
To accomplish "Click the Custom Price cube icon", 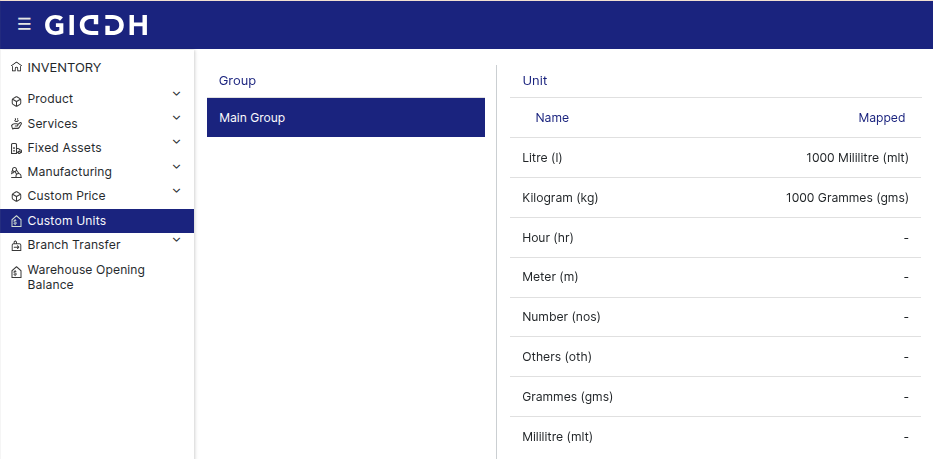I will coord(17,196).
